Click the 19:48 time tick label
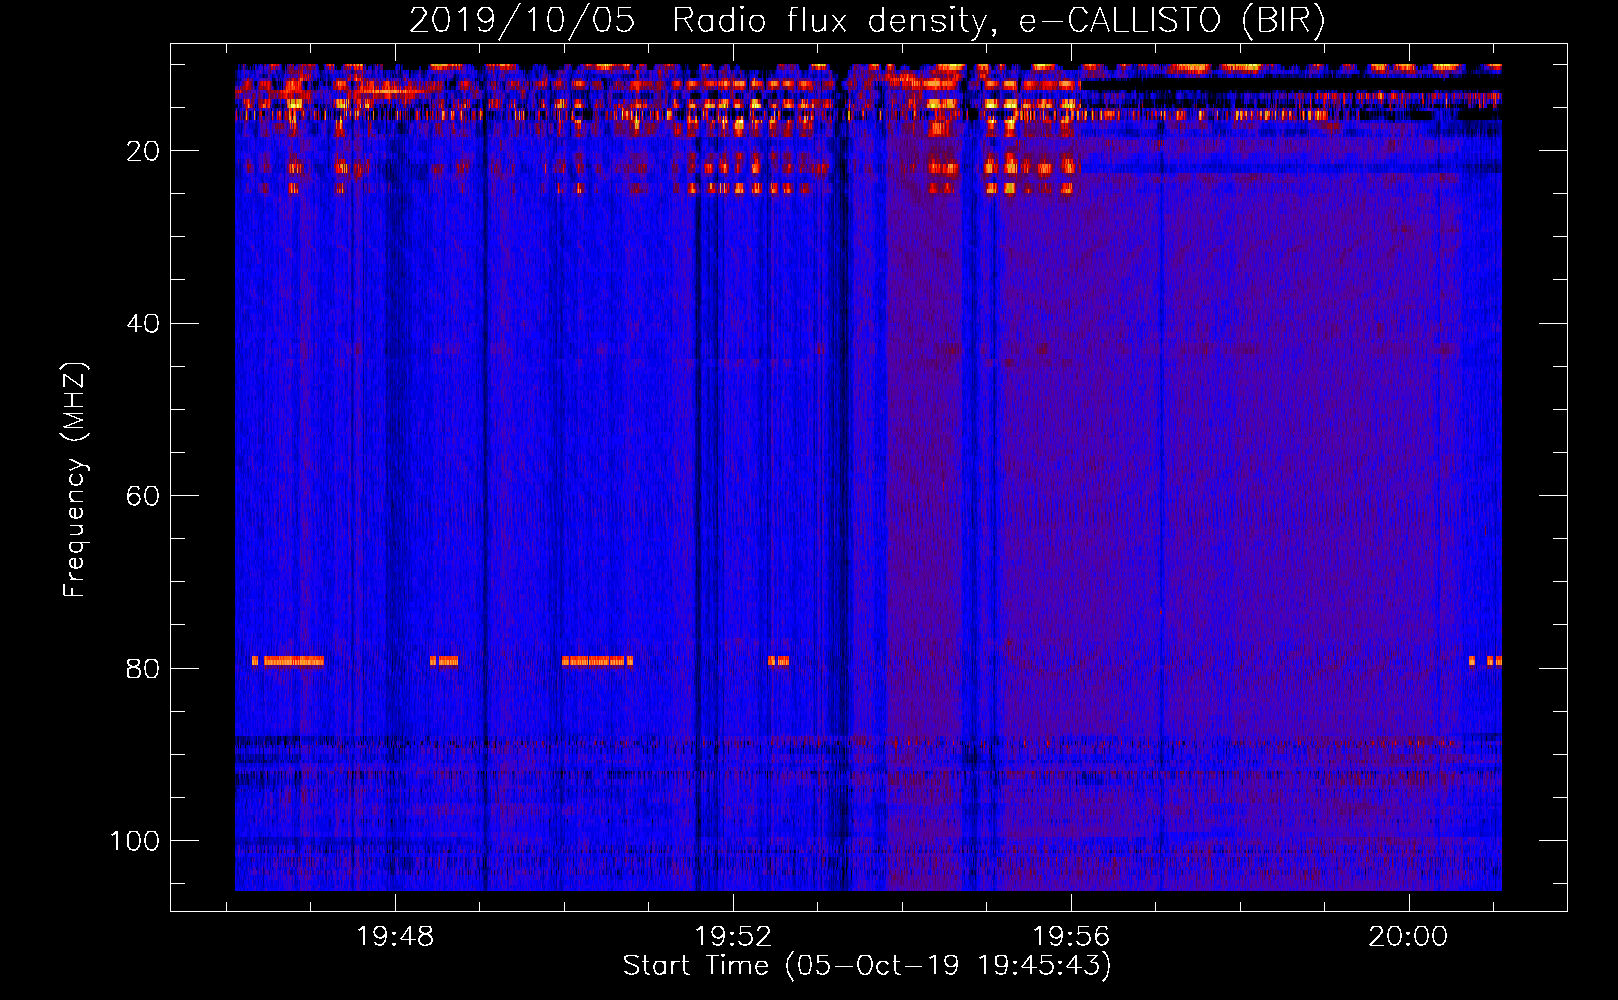The width and height of the screenshot is (1618, 1000). pos(395,937)
